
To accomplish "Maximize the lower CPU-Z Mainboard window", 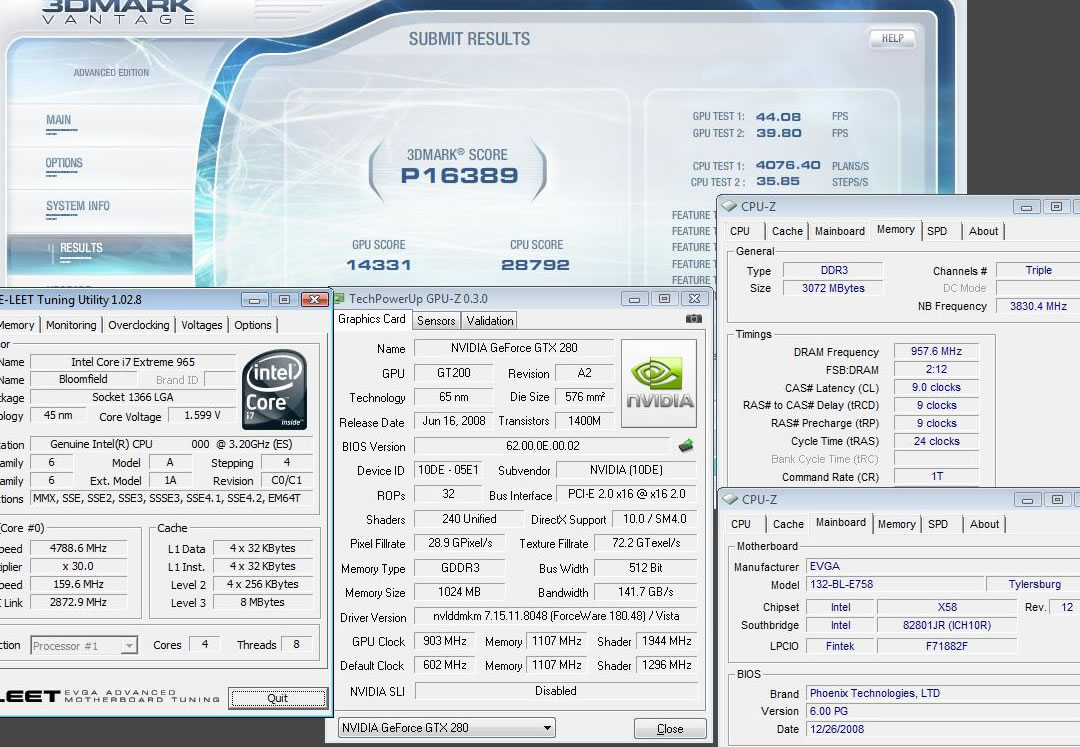I will coord(1057,500).
